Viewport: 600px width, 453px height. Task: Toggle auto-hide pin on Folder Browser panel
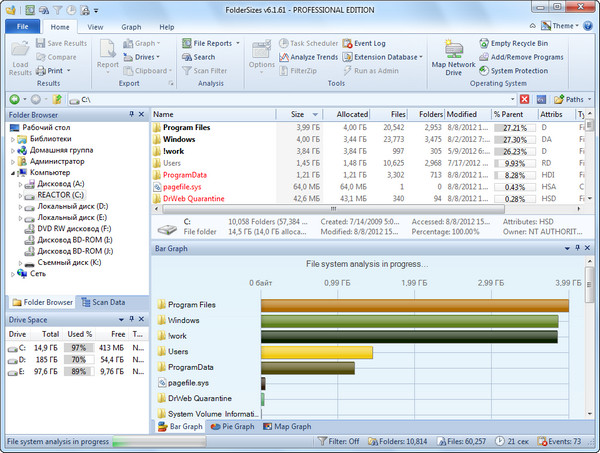pyautogui.click(x=131, y=115)
